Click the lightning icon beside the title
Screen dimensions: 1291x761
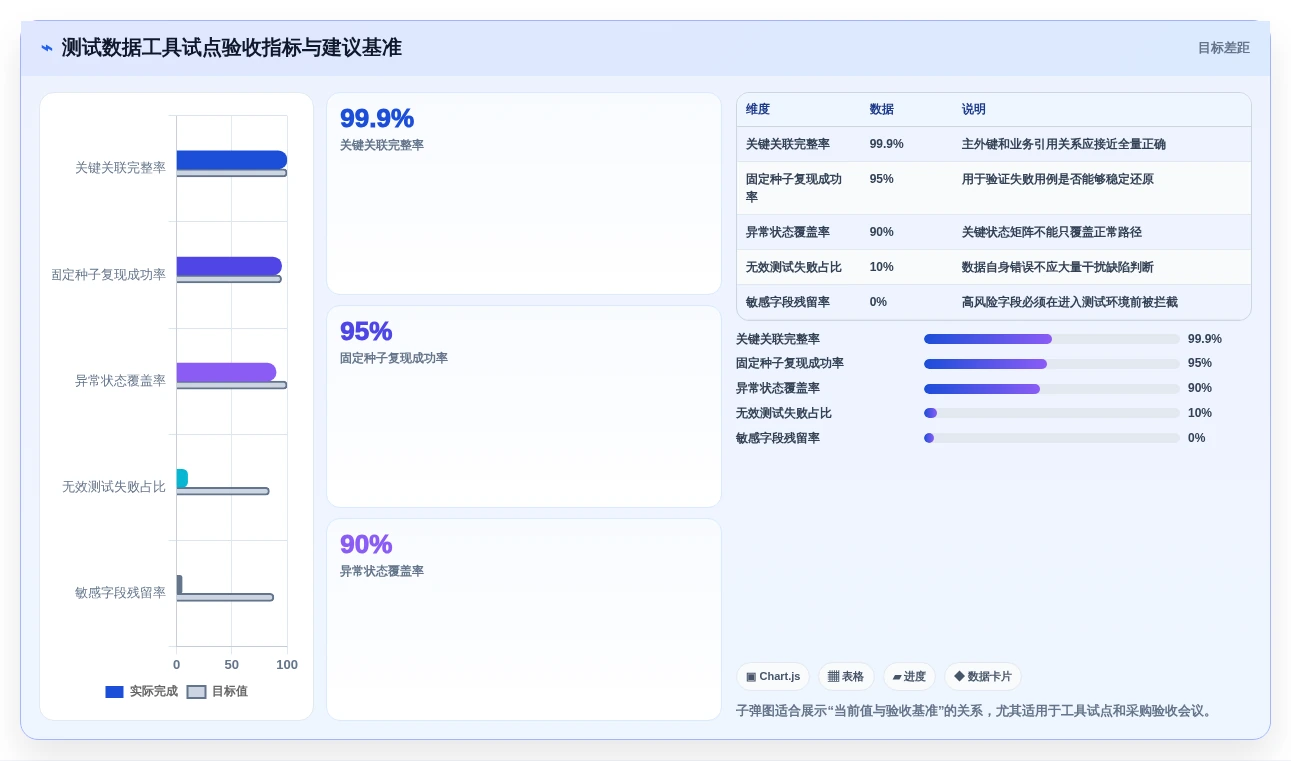(47, 48)
